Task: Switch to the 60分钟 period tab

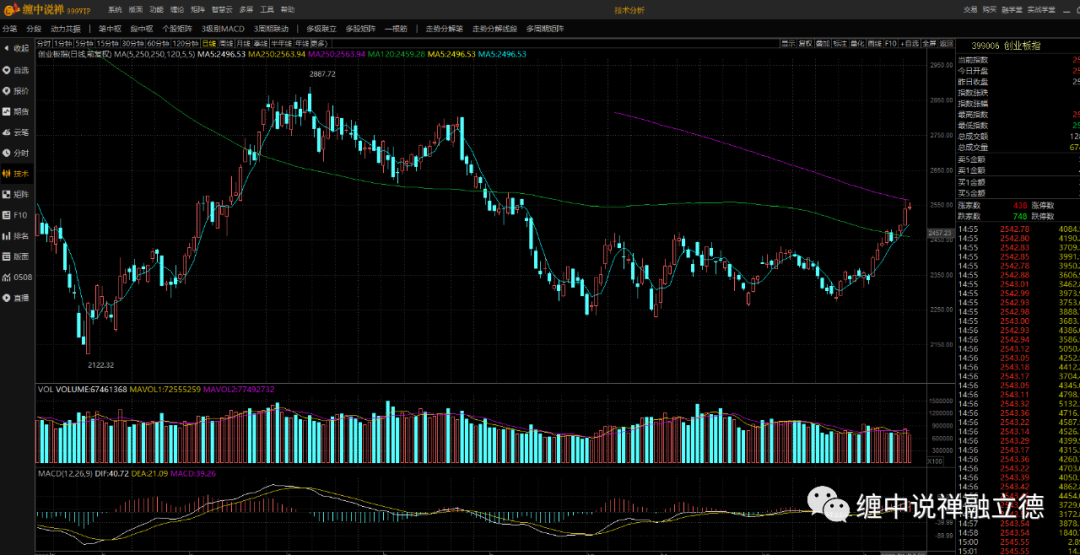Action: 158,43
